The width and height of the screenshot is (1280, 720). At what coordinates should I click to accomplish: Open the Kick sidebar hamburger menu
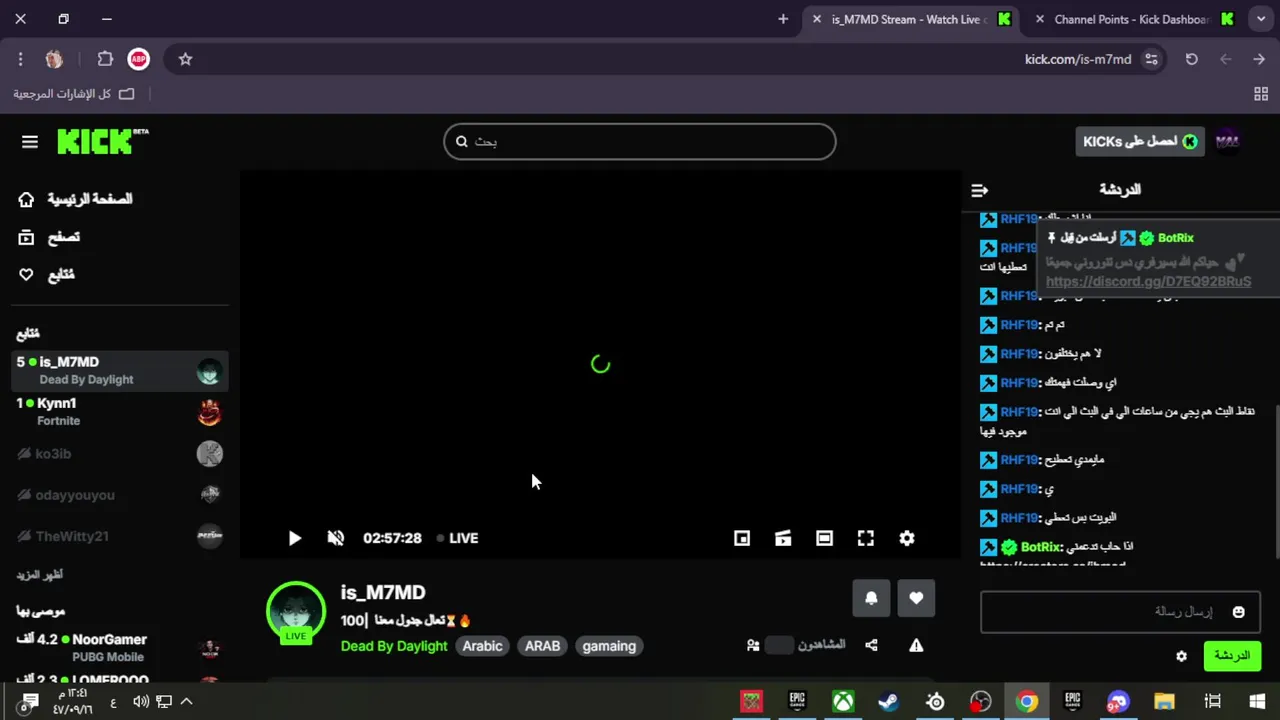(30, 142)
